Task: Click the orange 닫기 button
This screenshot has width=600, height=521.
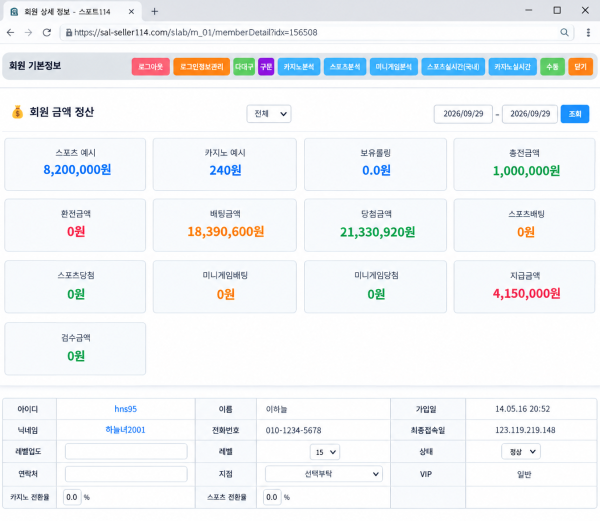Action: (x=580, y=67)
